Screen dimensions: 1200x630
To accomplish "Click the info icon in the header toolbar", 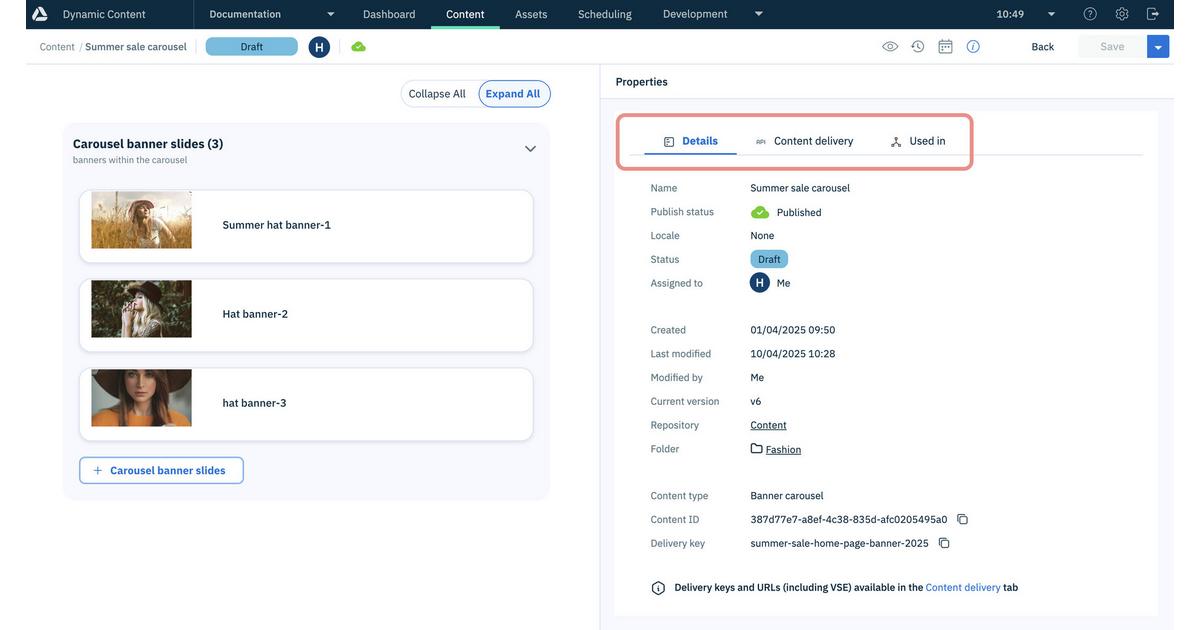I will [x=973, y=47].
